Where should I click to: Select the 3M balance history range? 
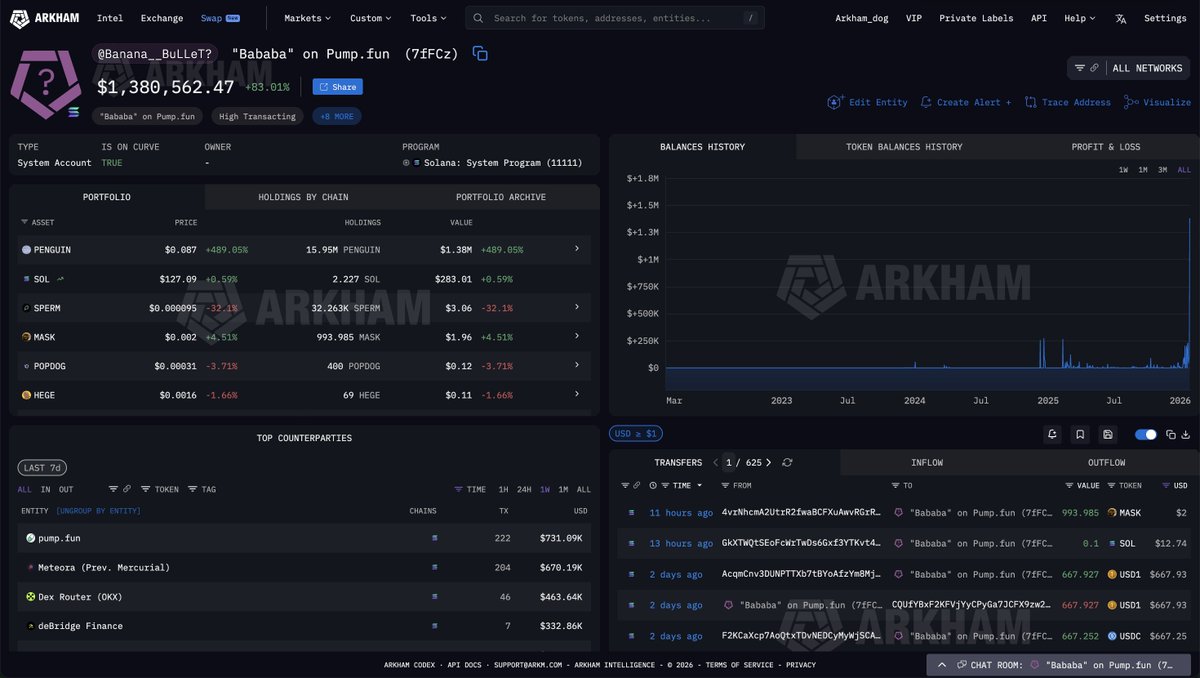(x=1163, y=170)
